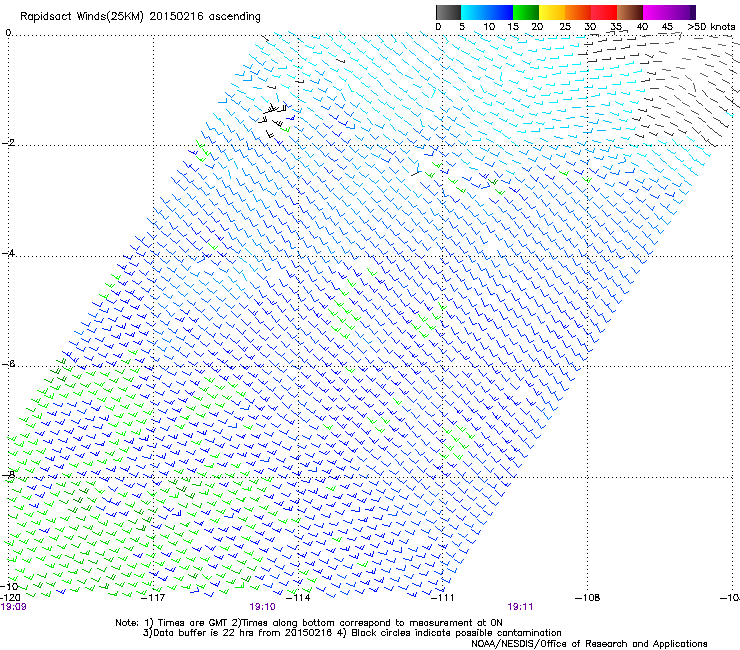Click the "-120" longitude axis label
Image resolution: width=740 pixels, height=650 pixels.
(x=10, y=598)
